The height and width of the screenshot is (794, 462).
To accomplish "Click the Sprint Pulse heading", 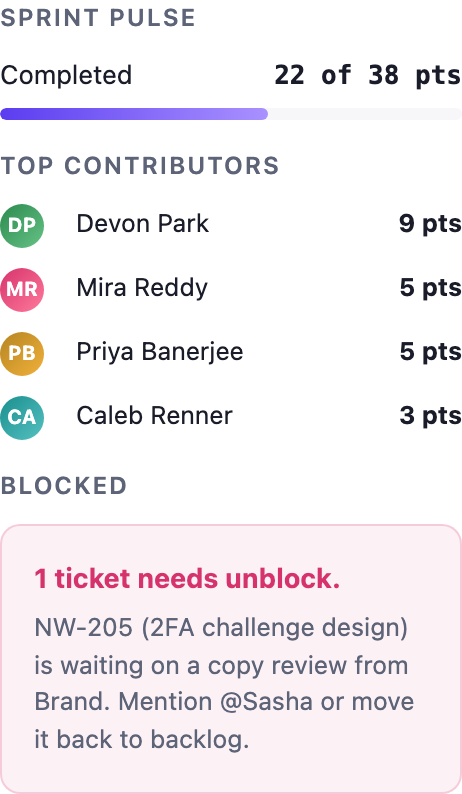I will (98, 18).
